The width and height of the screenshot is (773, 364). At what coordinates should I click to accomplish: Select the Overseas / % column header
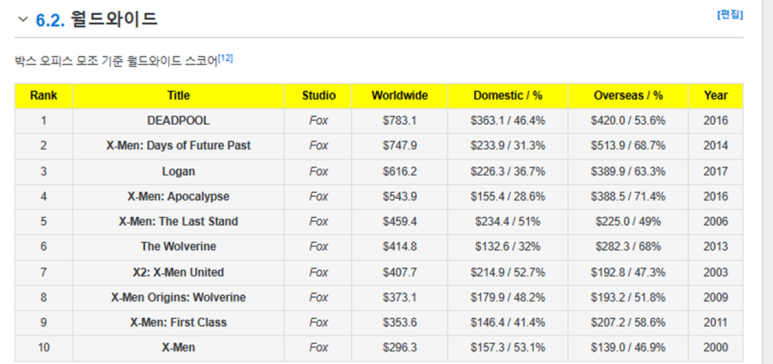click(x=628, y=96)
